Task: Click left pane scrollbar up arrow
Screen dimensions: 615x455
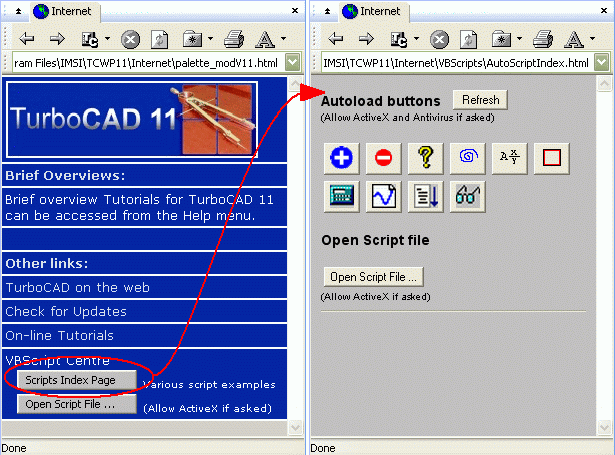Action: (x=295, y=84)
